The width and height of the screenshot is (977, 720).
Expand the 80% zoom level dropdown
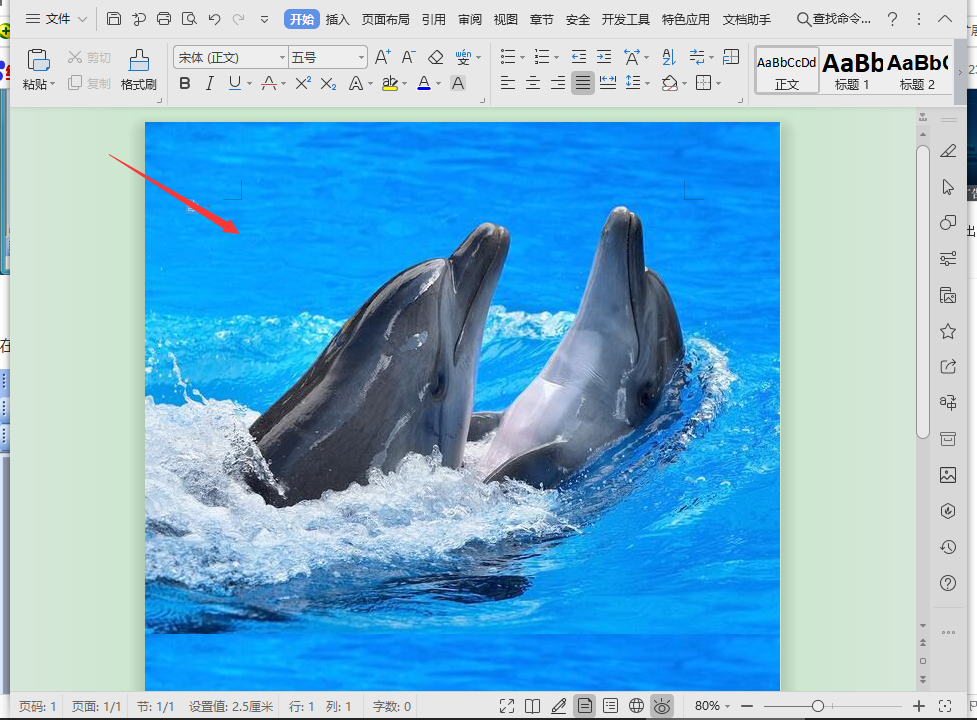[712, 706]
